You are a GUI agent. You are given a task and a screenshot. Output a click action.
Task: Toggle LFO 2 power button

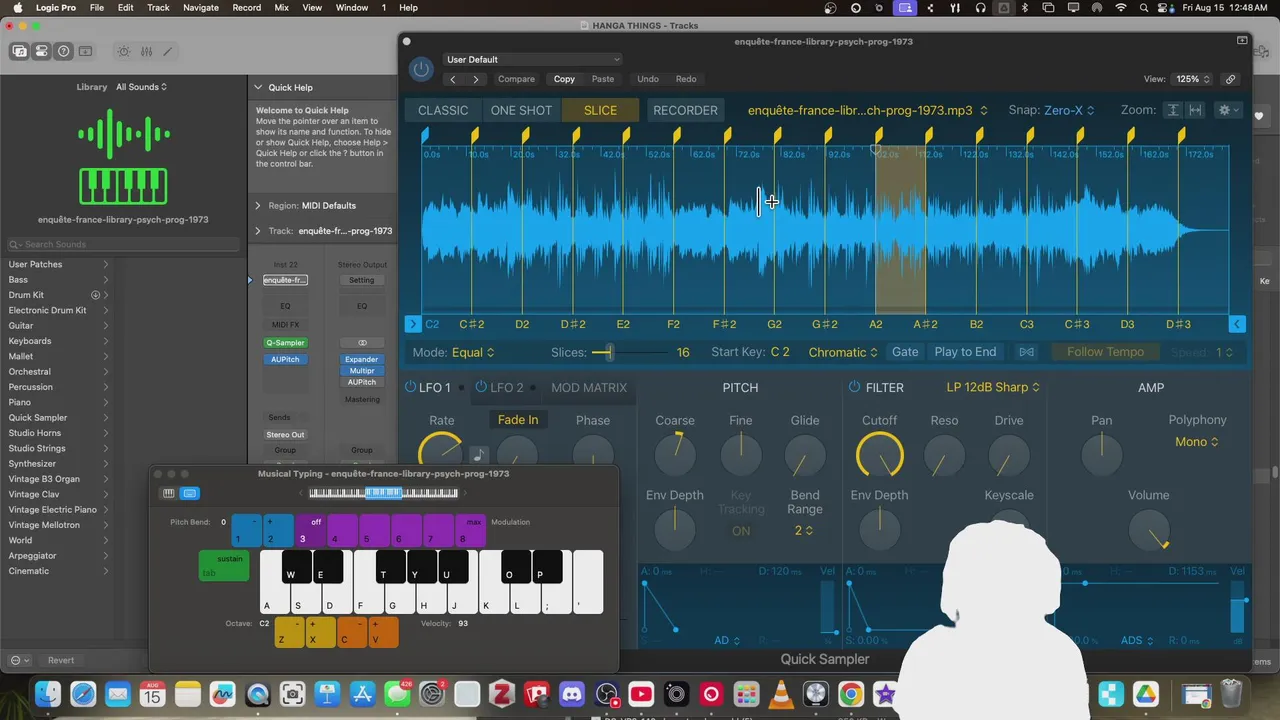[x=481, y=387]
